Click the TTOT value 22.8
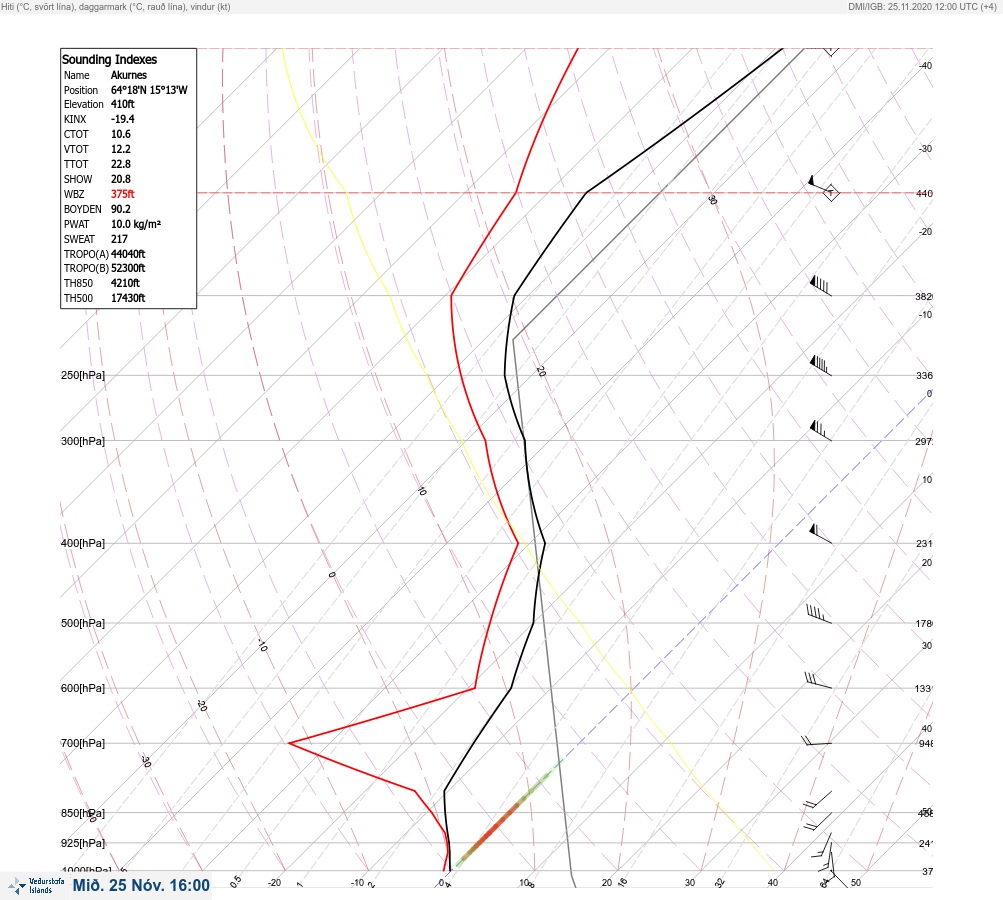The image size is (1003, 900). [x=121, y=164]
